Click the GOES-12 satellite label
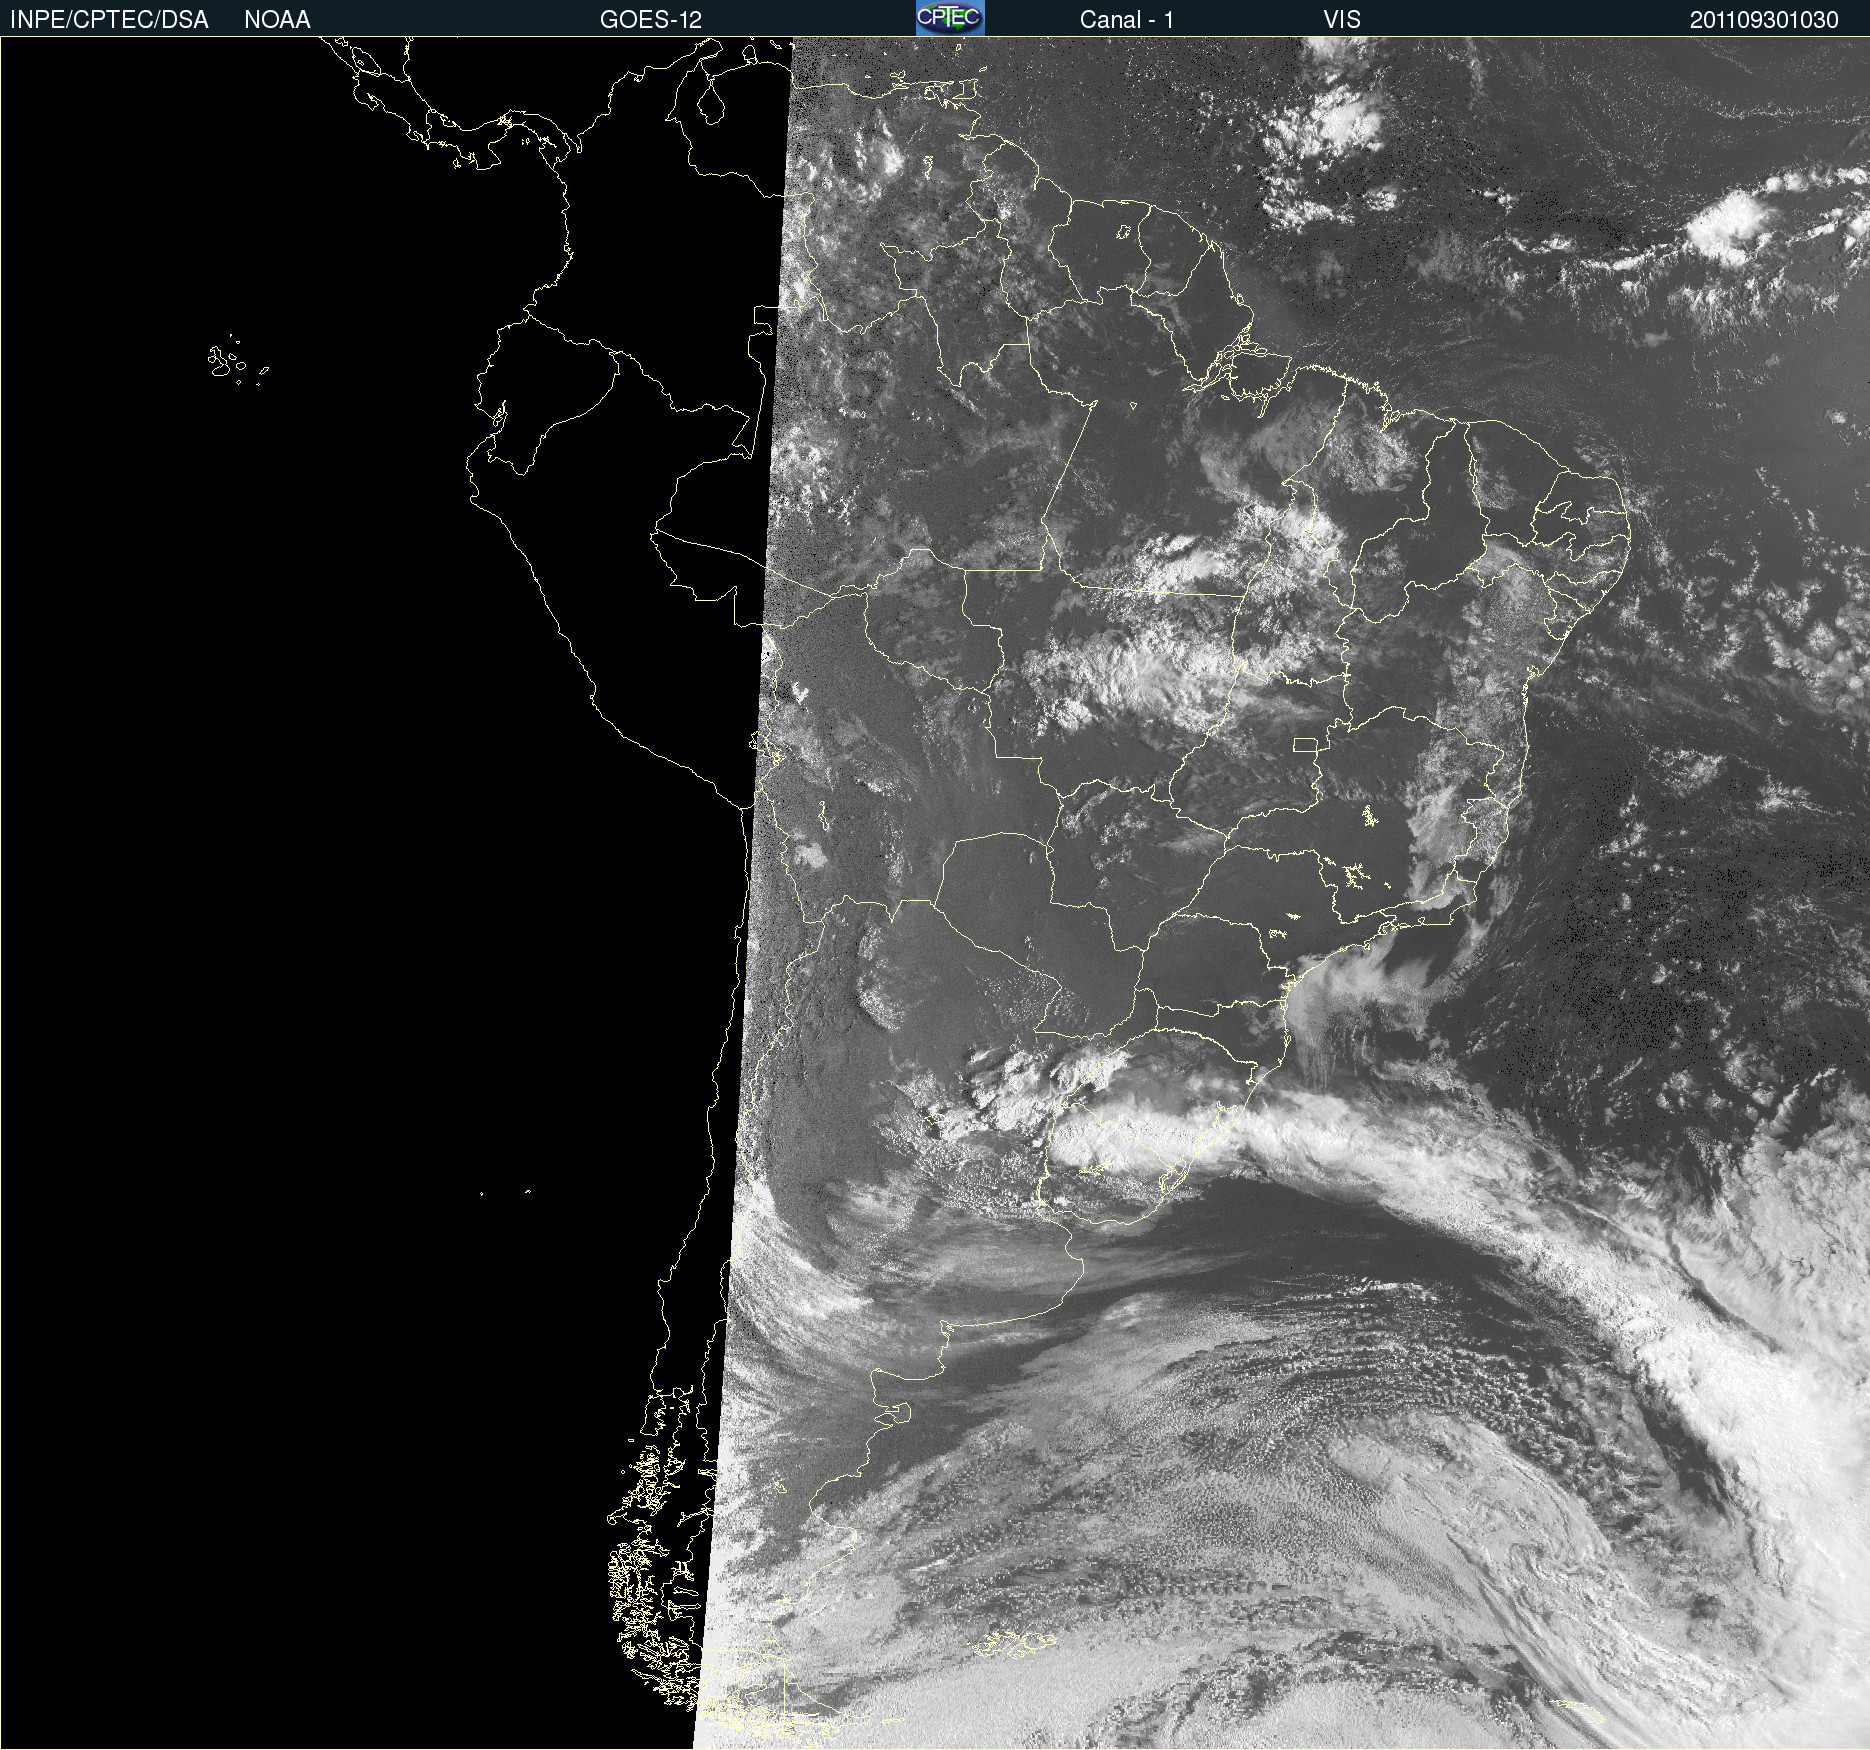The width and height of the screenshot is (1870, 1750). [x=651, y=20]
